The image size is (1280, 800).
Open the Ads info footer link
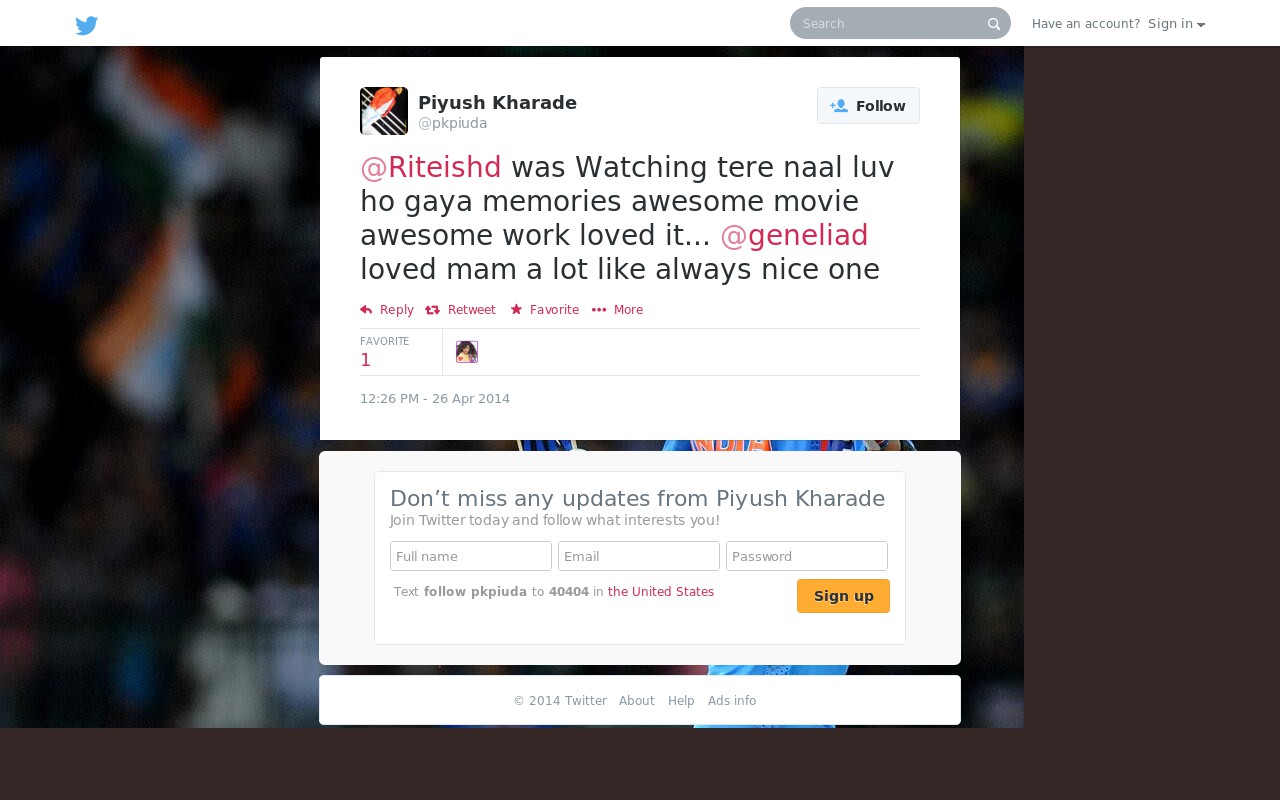[x=732, y=701]
